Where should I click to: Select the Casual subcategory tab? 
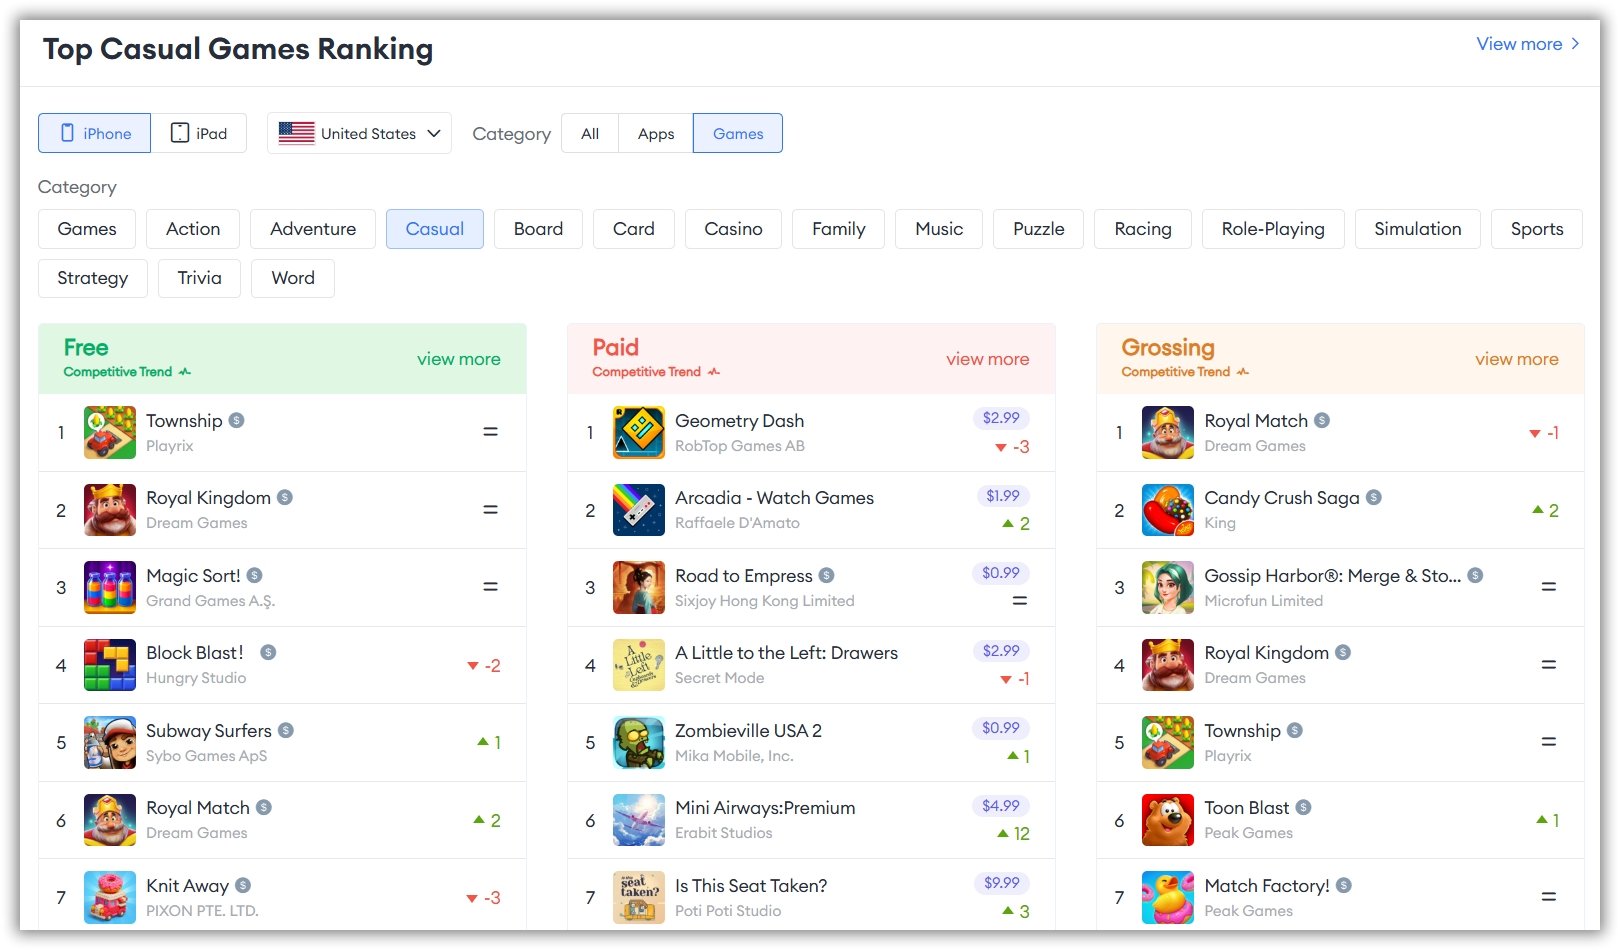click(x=435, y=229)
